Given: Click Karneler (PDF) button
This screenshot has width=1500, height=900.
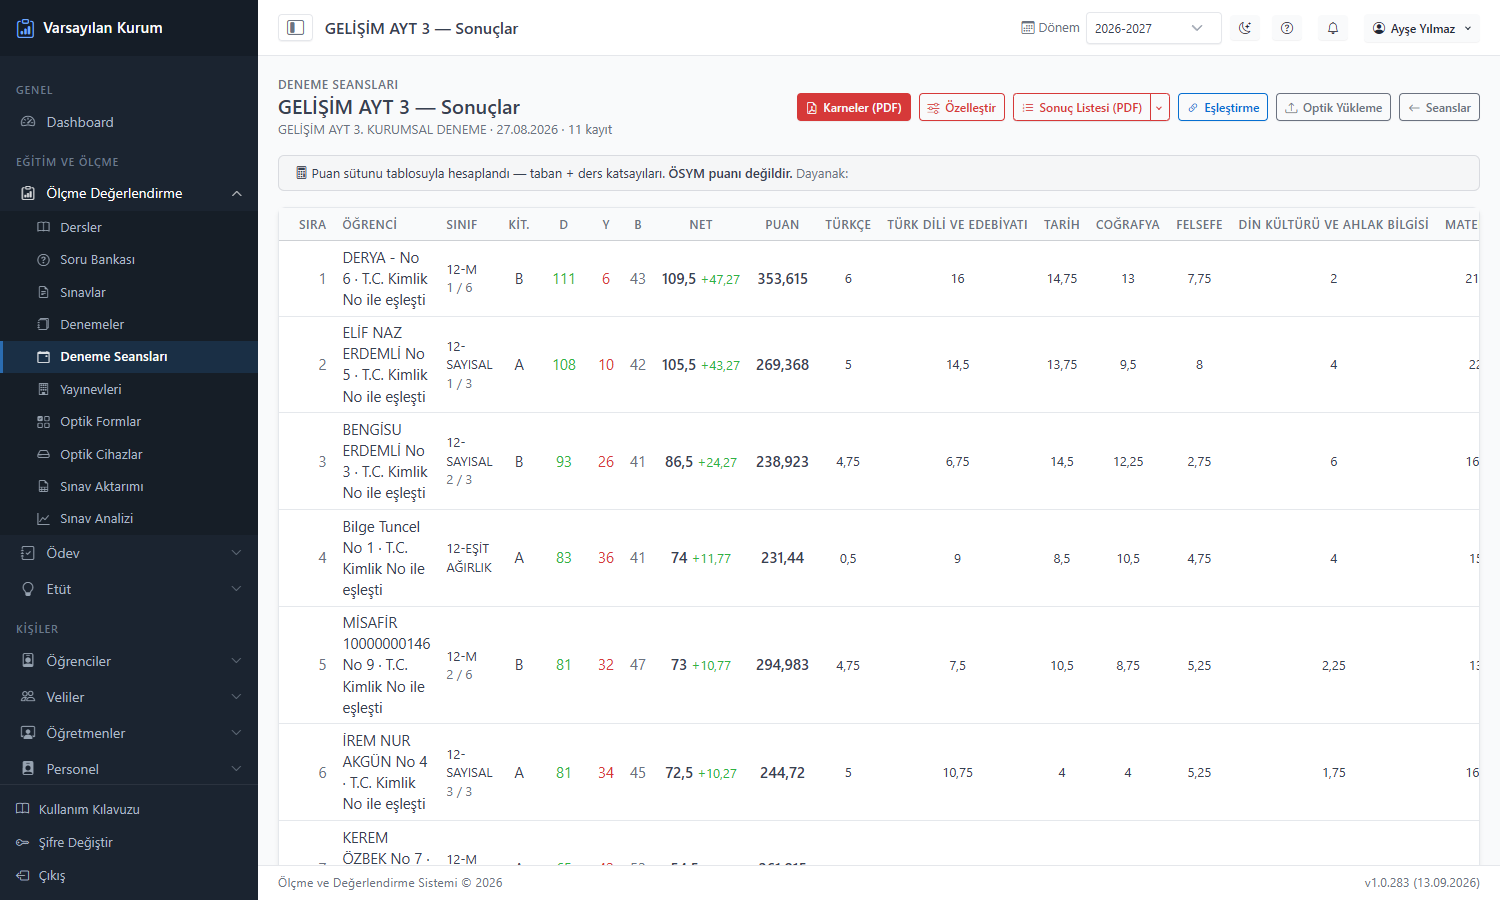Looking at the screenshot, I should click(x=854, y=107).
